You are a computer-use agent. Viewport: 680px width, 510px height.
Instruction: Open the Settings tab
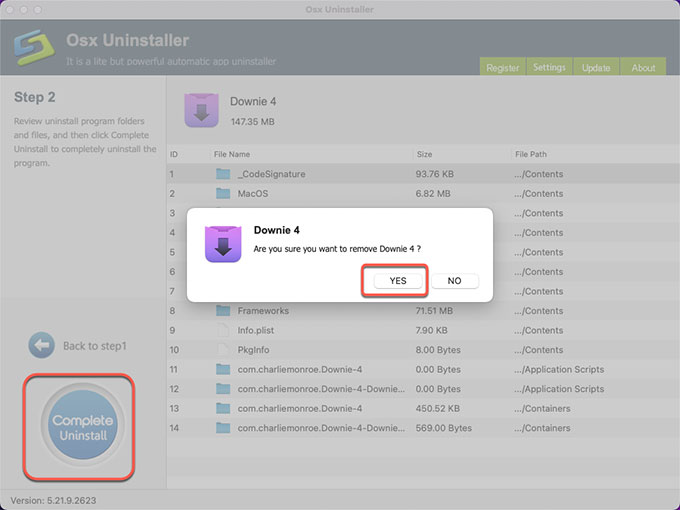pos(549,68)
